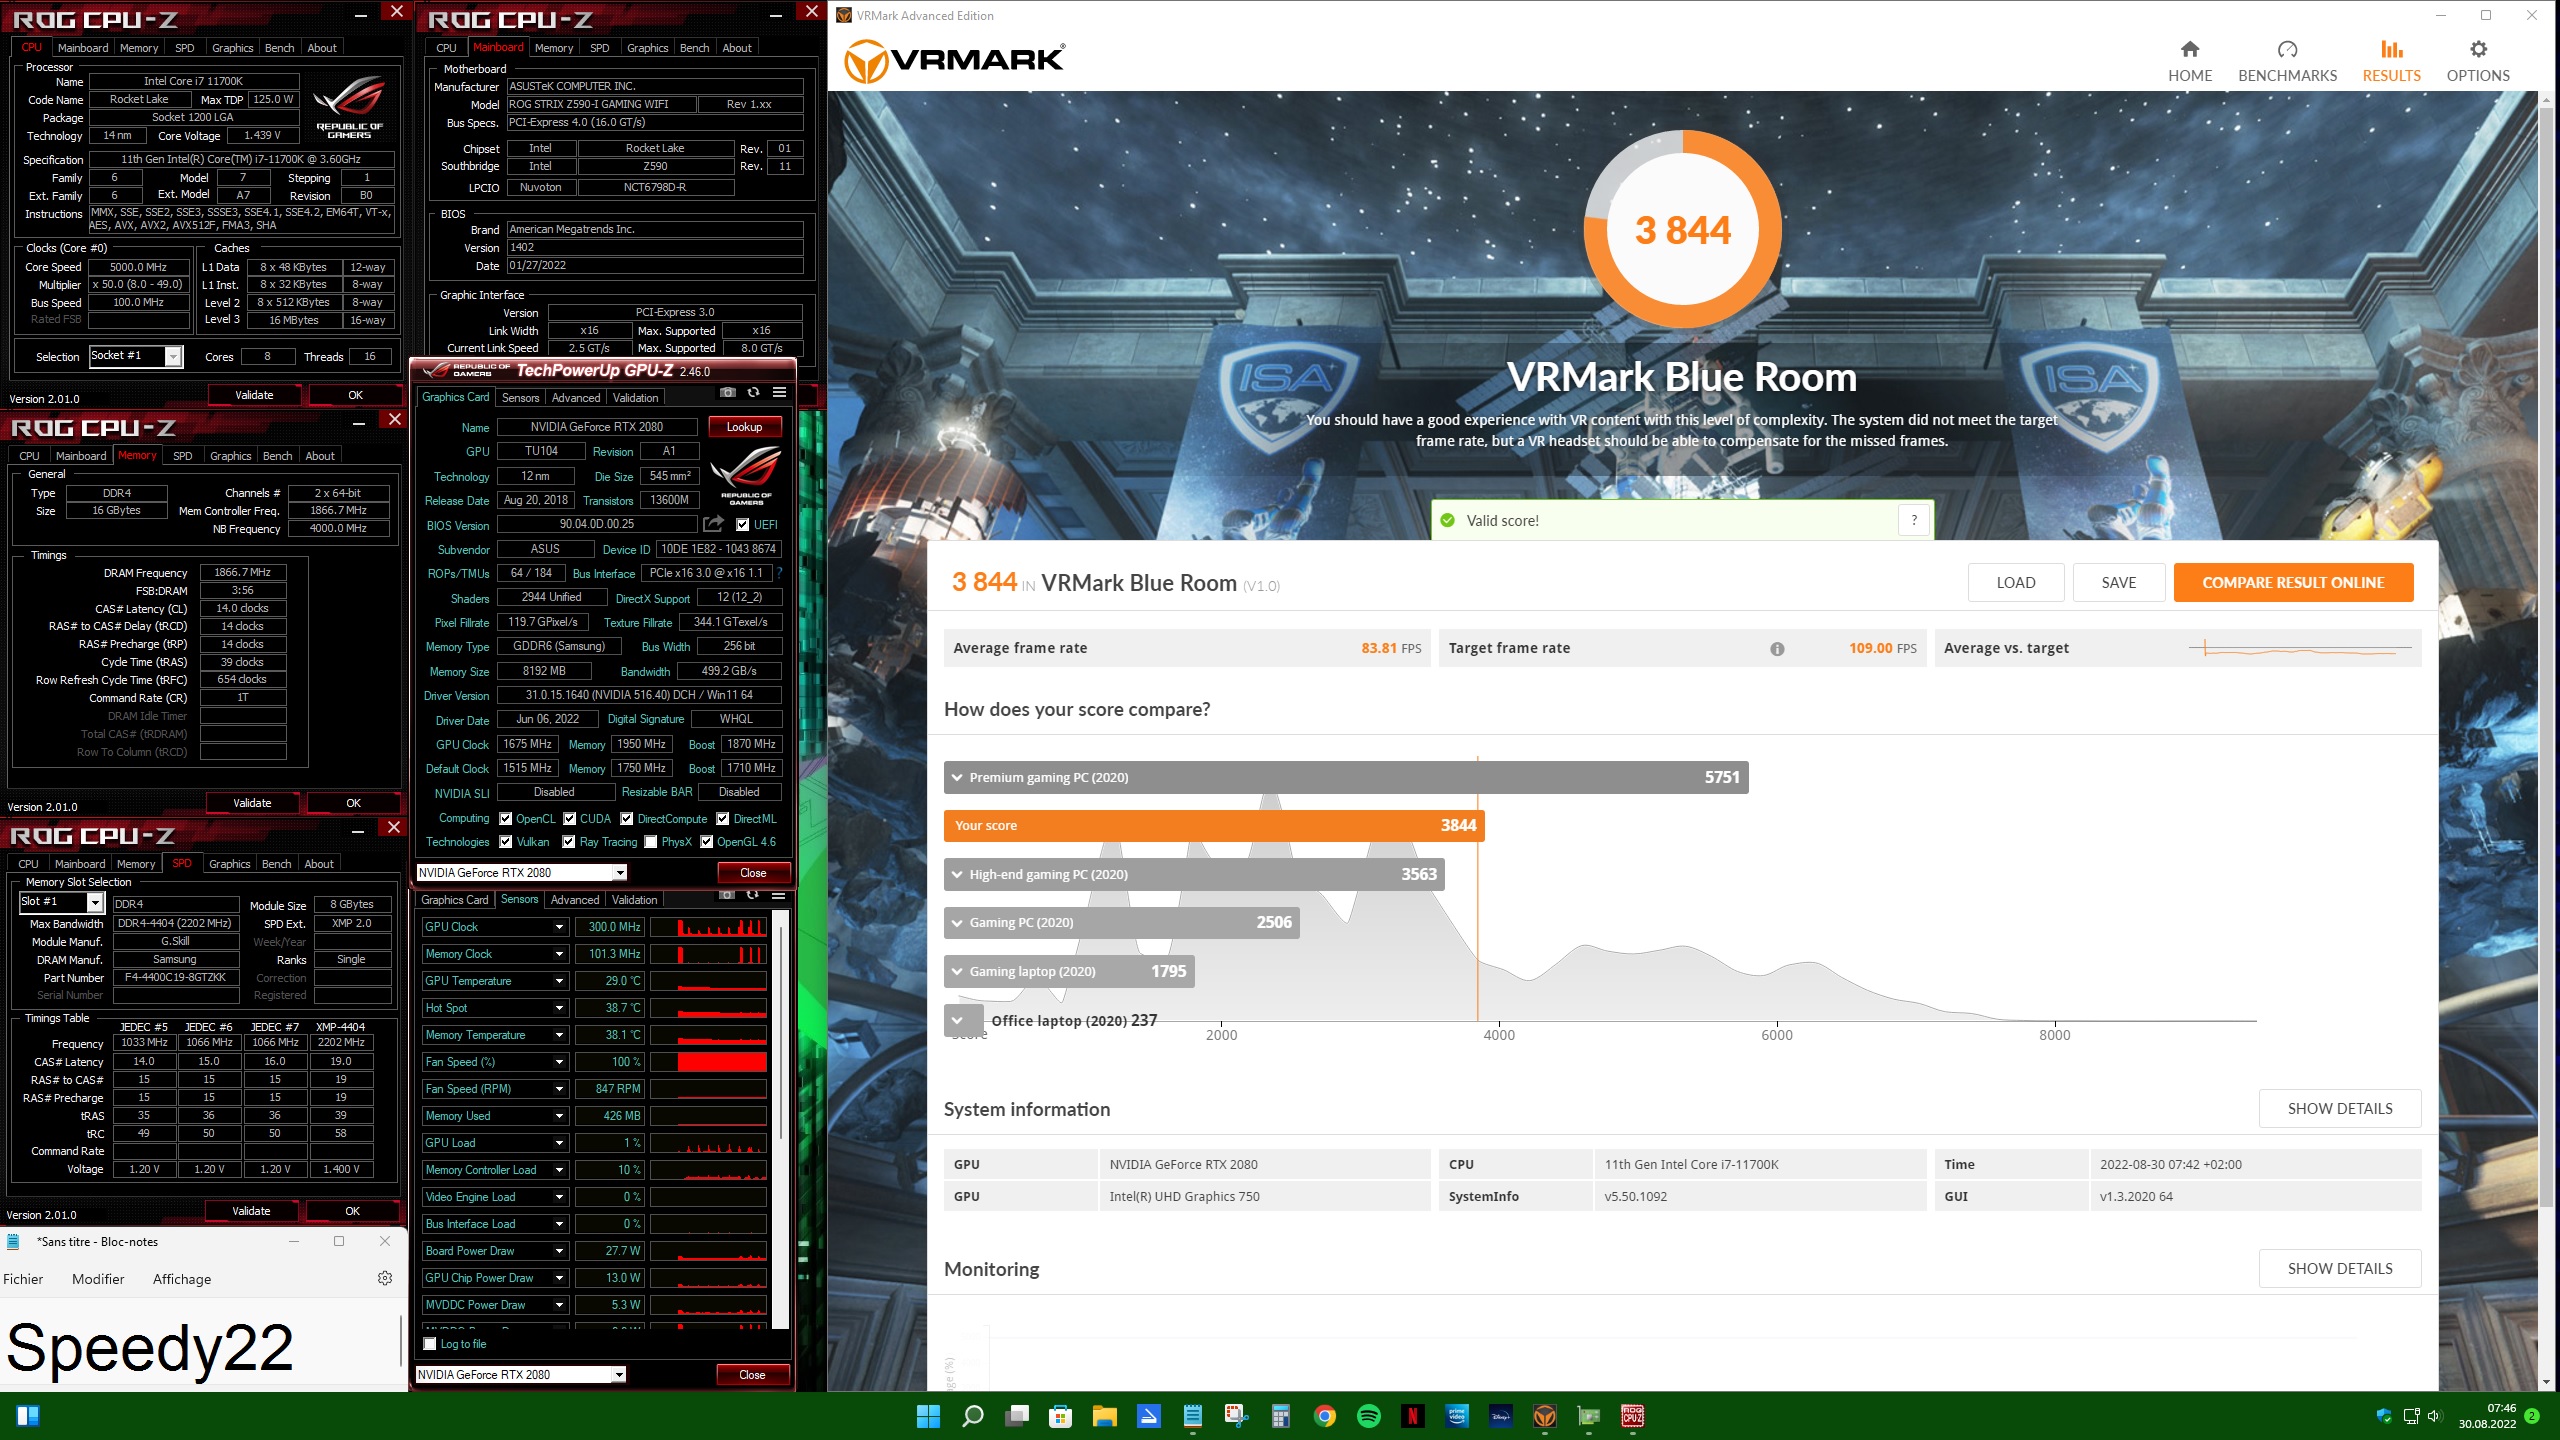Click BIOS share/export arrow icon in GPU-Z
This screenshot has height=1440, width=2560.
point(713,524)
